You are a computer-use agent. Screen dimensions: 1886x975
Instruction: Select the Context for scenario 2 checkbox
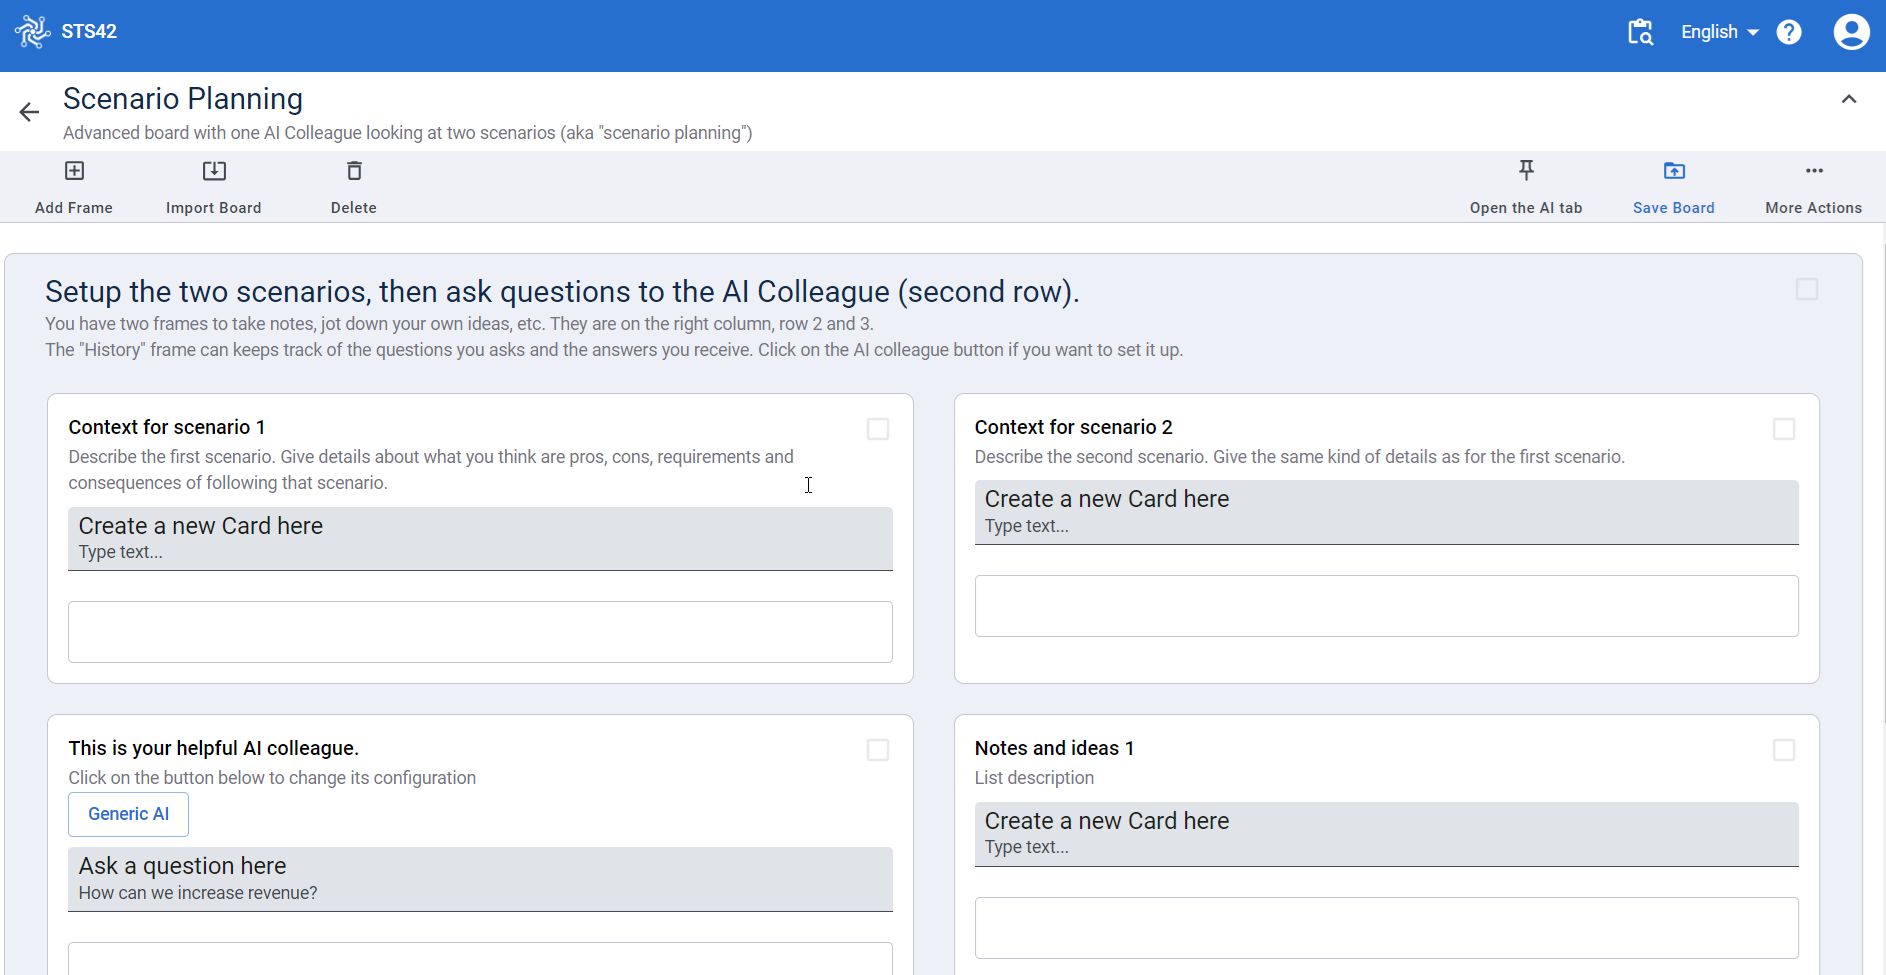click(1784, 429)
